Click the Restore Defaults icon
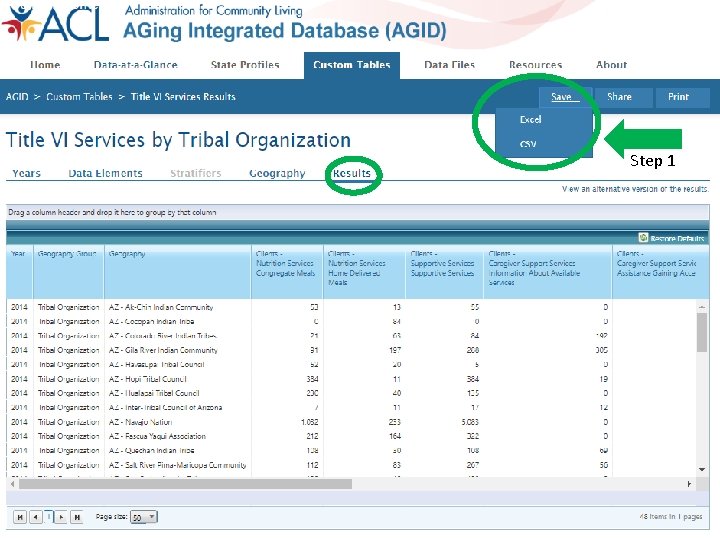The image size is (720, 540). (643, 238)
